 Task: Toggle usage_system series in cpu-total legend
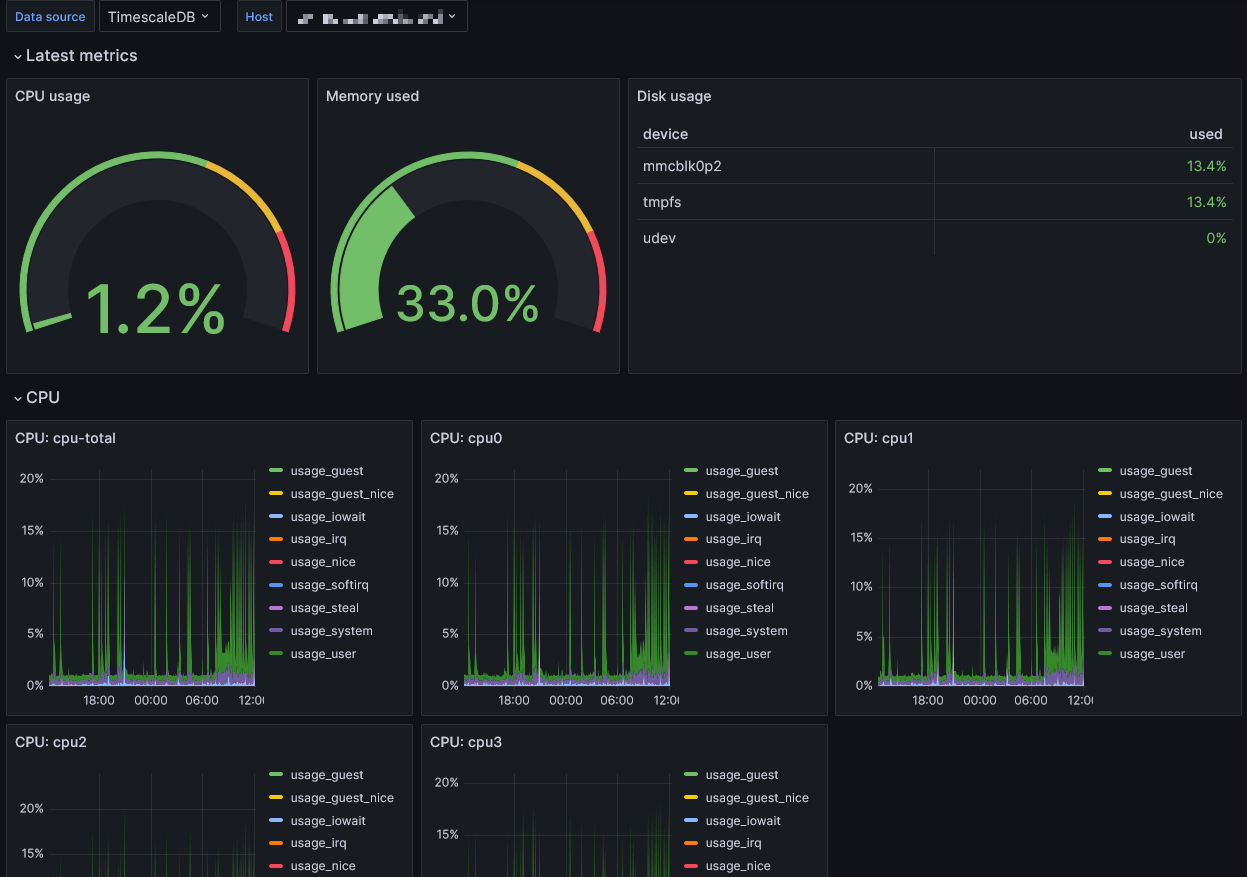click(x=331, y=631)
